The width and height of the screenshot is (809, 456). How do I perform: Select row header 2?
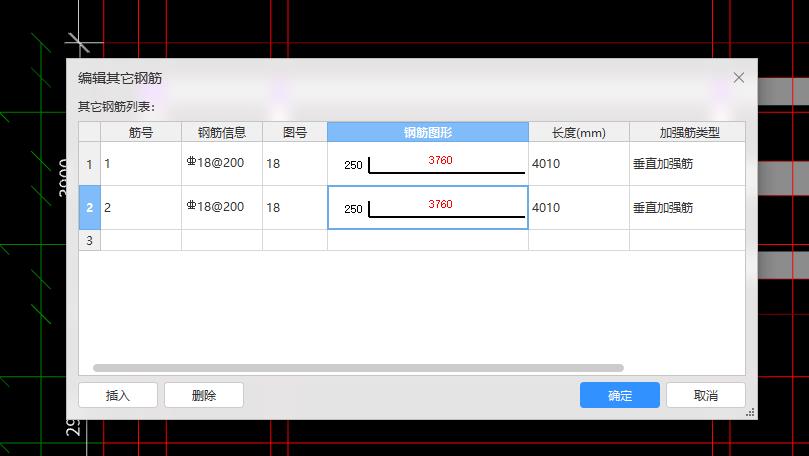(90, 207)
